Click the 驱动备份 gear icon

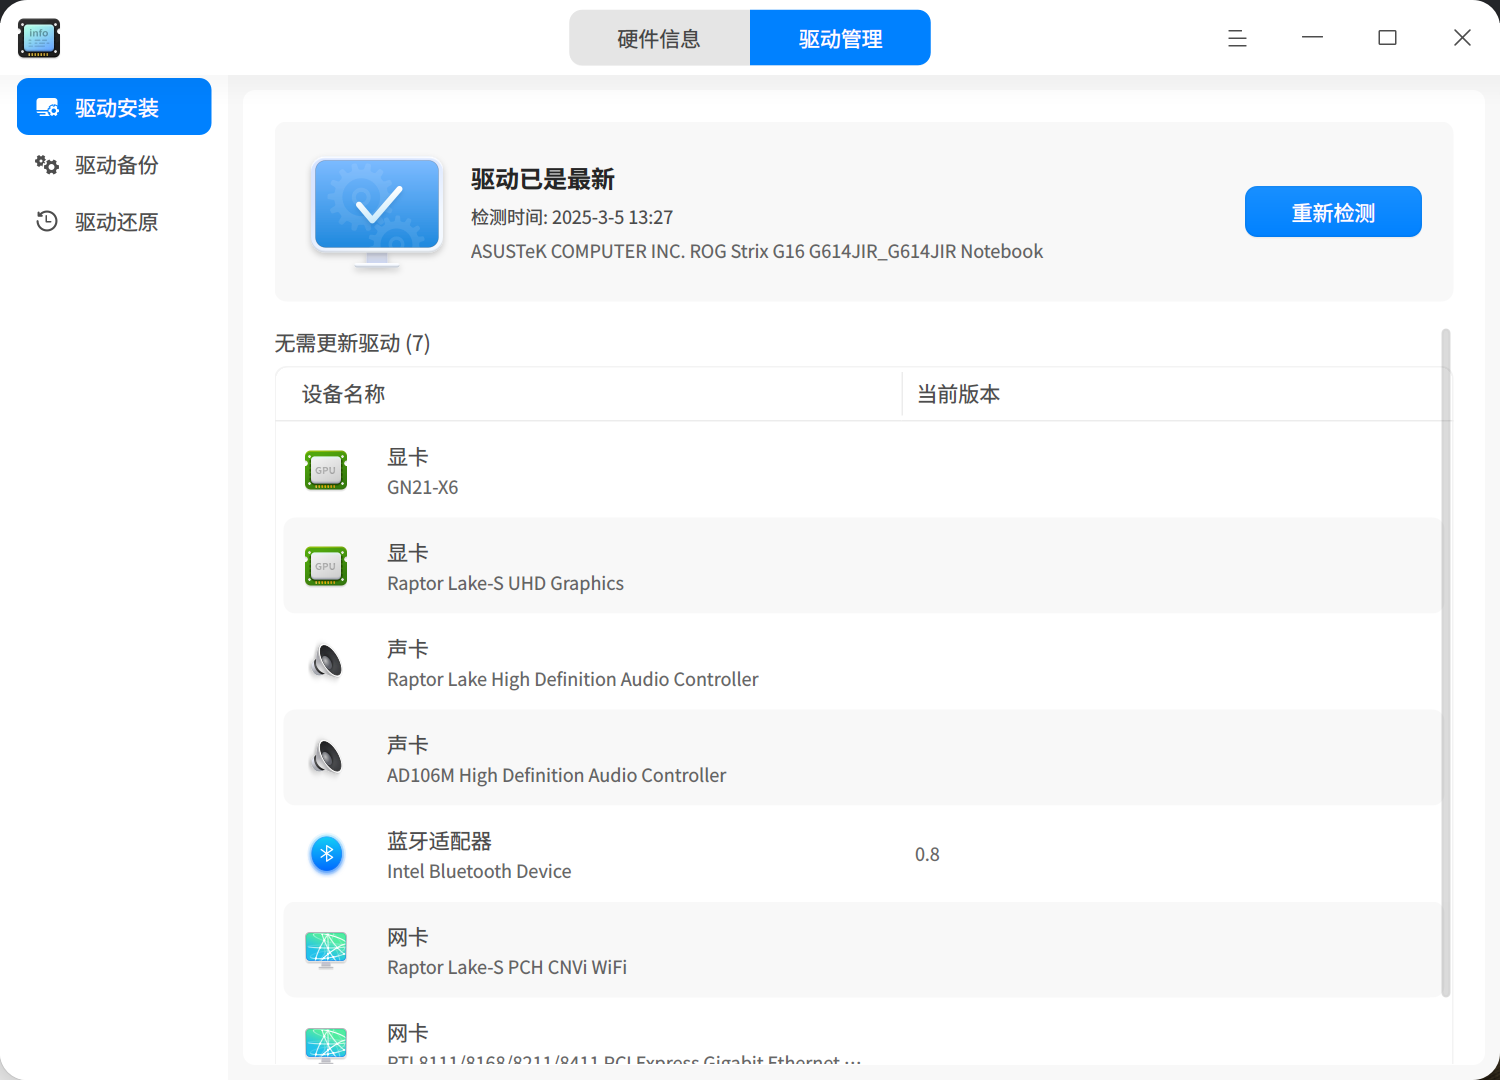[47, 164]
